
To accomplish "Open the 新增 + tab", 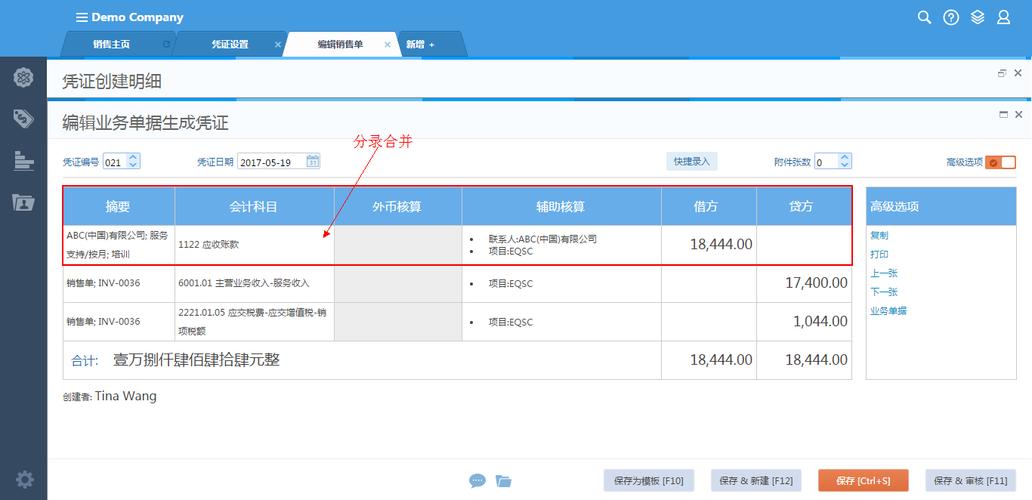I will point(420,45).
